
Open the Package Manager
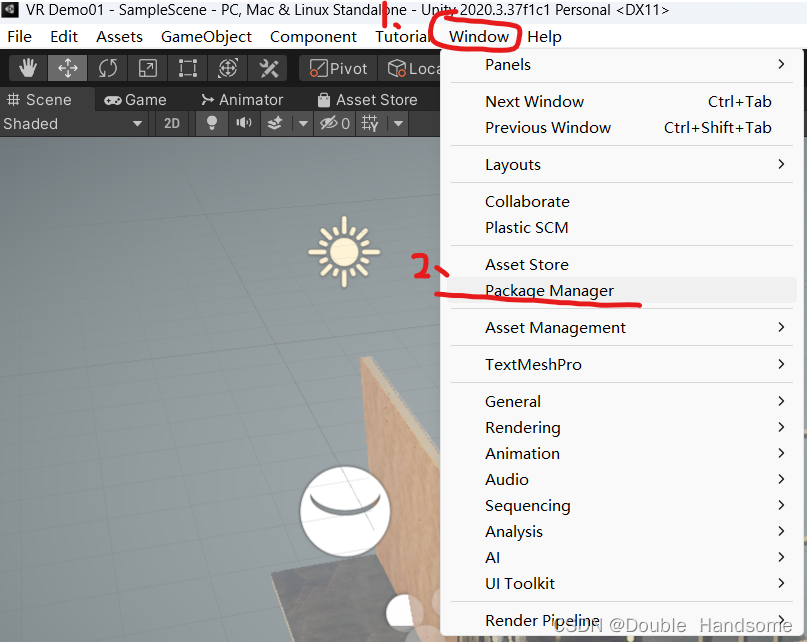click(x=622, y=290)
